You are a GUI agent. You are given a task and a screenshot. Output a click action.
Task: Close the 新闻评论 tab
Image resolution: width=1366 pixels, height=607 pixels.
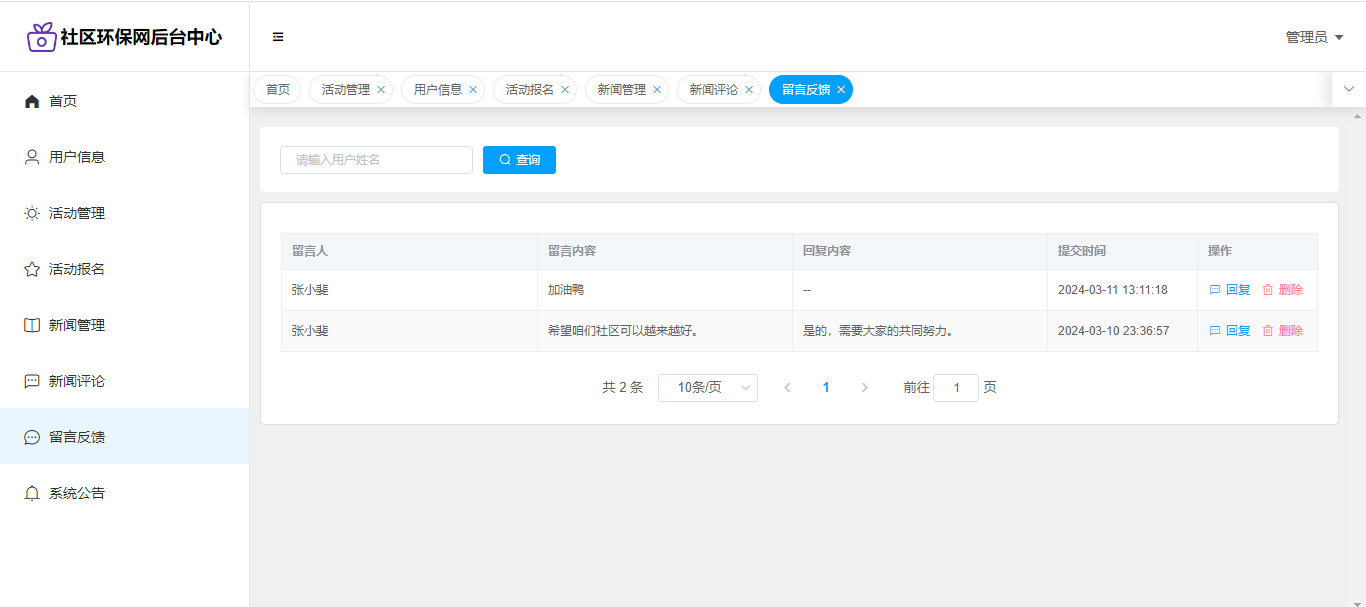749,90
